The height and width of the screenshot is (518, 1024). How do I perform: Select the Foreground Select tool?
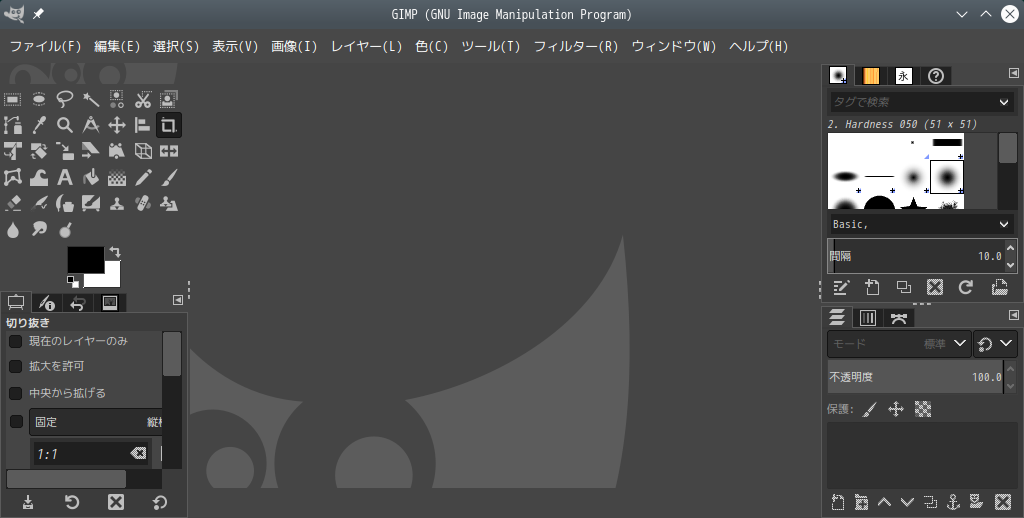click(x=169, y=99)
